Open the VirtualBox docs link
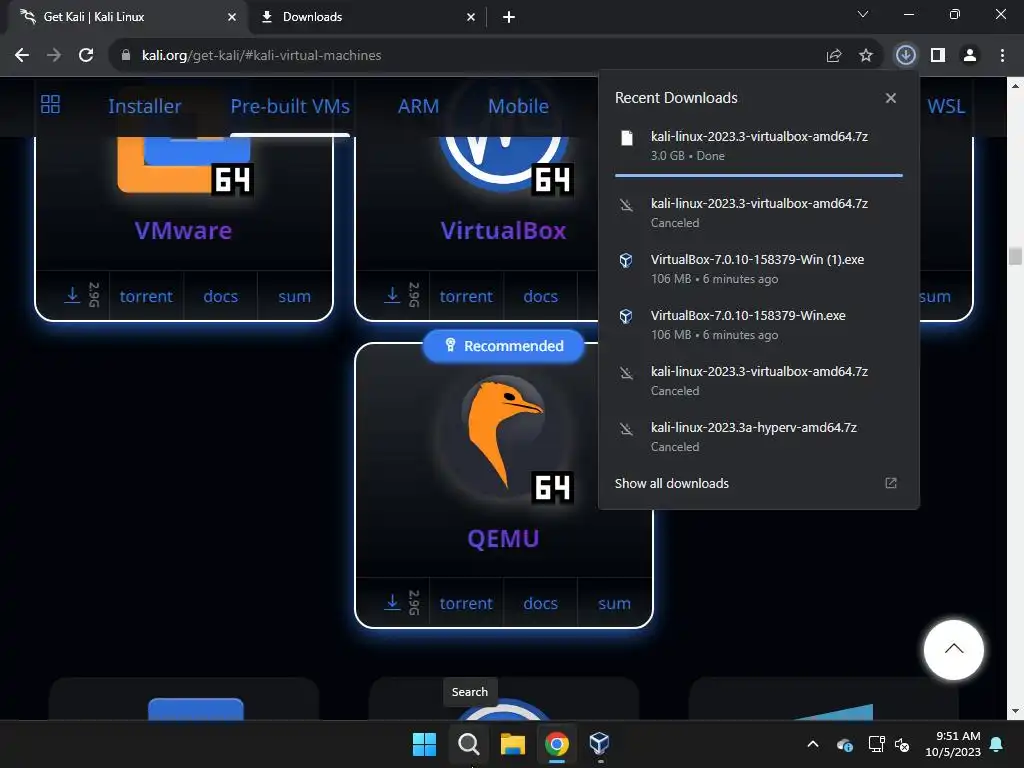Image resolution: width=1024 pixels, height=768 pixels. (x=541, y=296)
